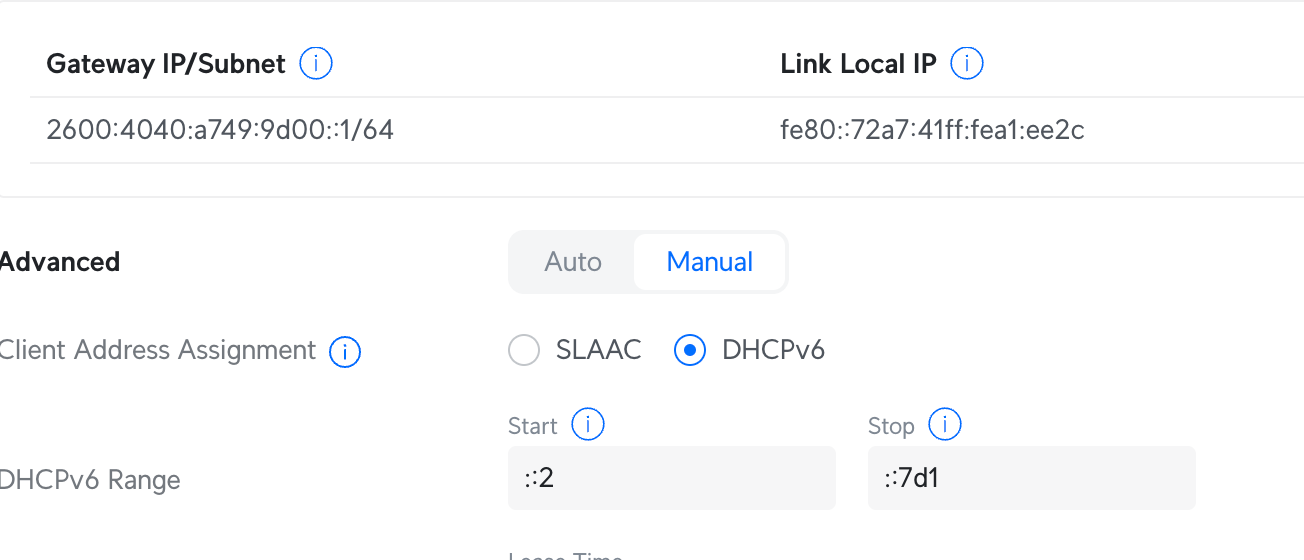The height and width of the screenshot is (560, 1304).
Task: Open the Link Local IP info tooltip icon
Action: (966, 64)
